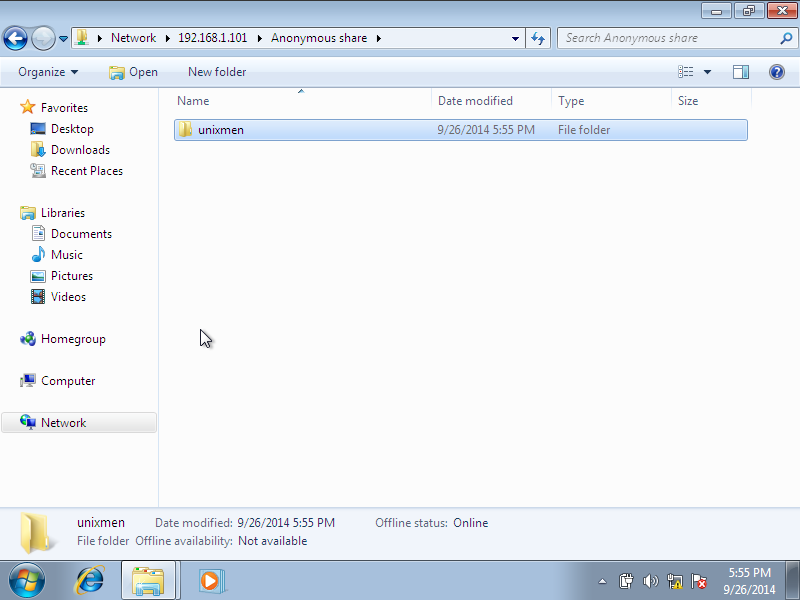Open the Organize menu
Screen dimensions: 800x600
(48, 72)
